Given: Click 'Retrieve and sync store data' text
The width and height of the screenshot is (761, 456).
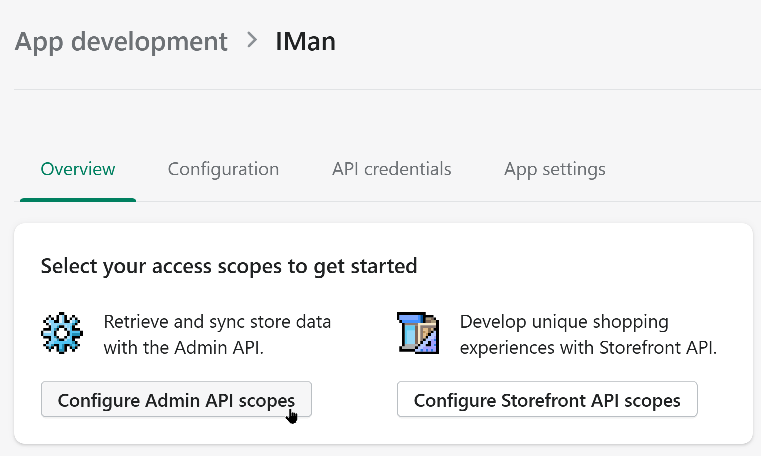Looking at the screenshot, I should click(217, 323).
